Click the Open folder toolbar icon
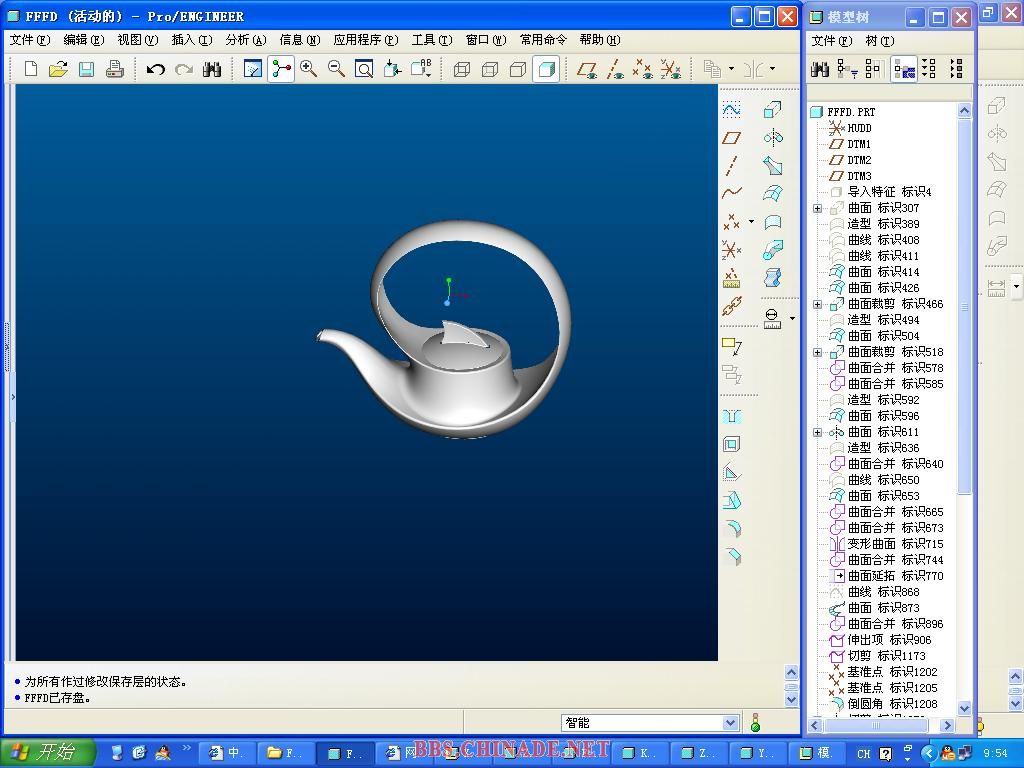Viewport: 1024px width, 768px height. [x=58, y=69]
